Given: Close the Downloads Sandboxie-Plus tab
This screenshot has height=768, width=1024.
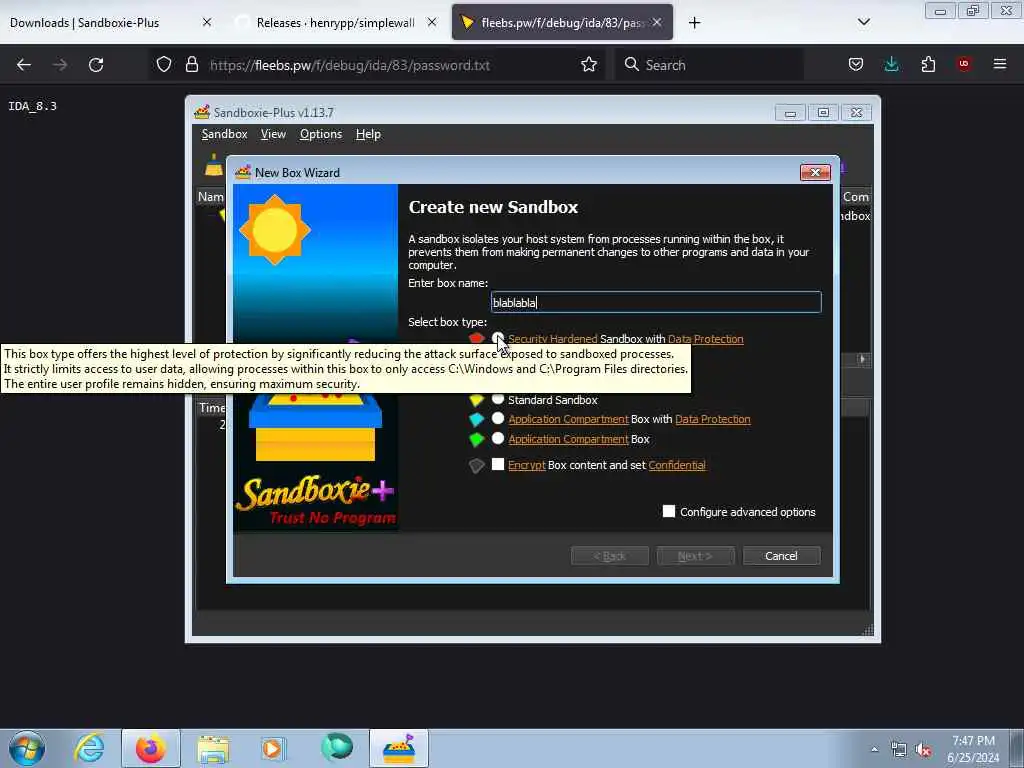Looking at the screenshot, I should (206, 22).
